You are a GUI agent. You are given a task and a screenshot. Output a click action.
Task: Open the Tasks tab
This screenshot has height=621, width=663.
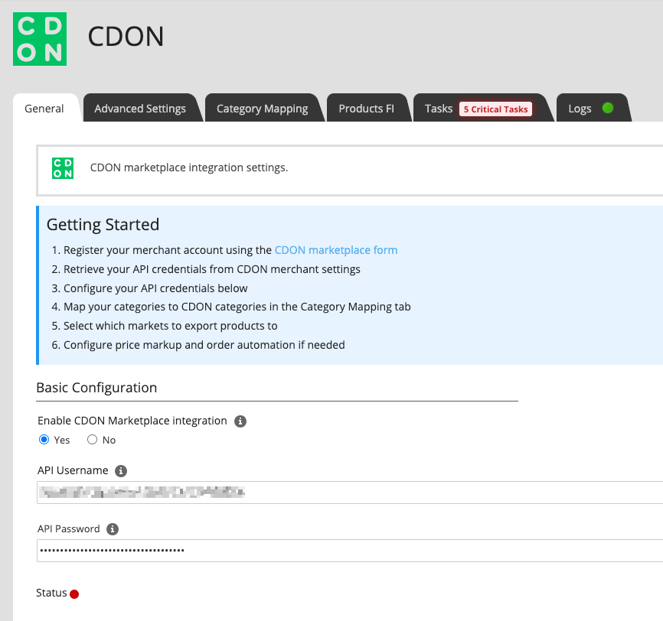(x=438, y=108)
